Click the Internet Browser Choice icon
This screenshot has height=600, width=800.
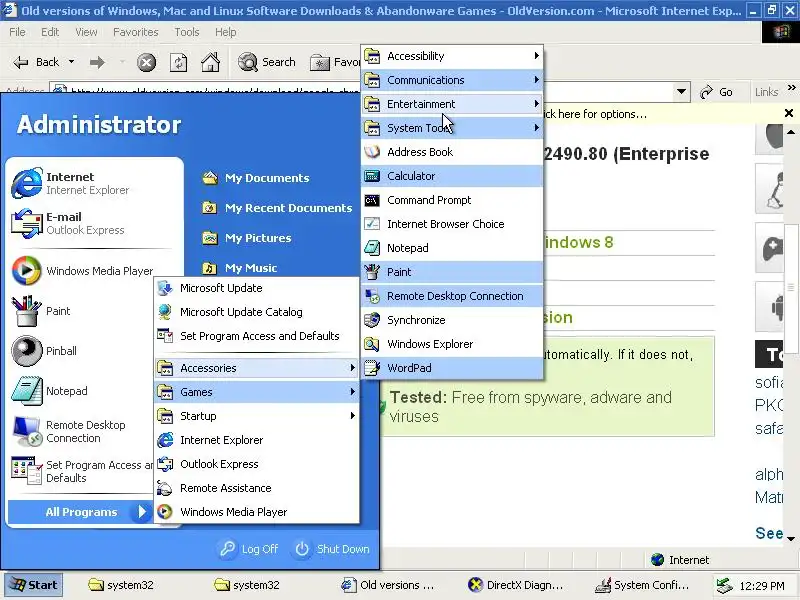click(372, 224)
